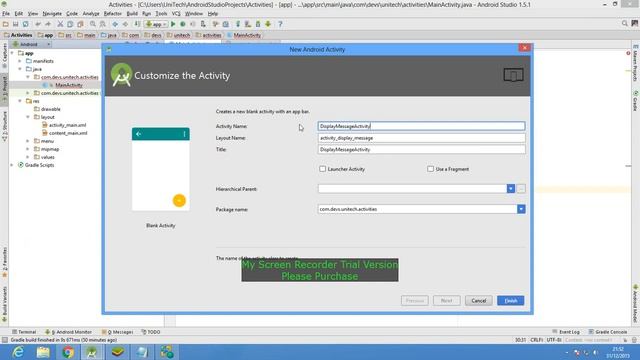Click the Activity Name input field
640x360 pixels.
pyautogui.click(x=421, y=126)
